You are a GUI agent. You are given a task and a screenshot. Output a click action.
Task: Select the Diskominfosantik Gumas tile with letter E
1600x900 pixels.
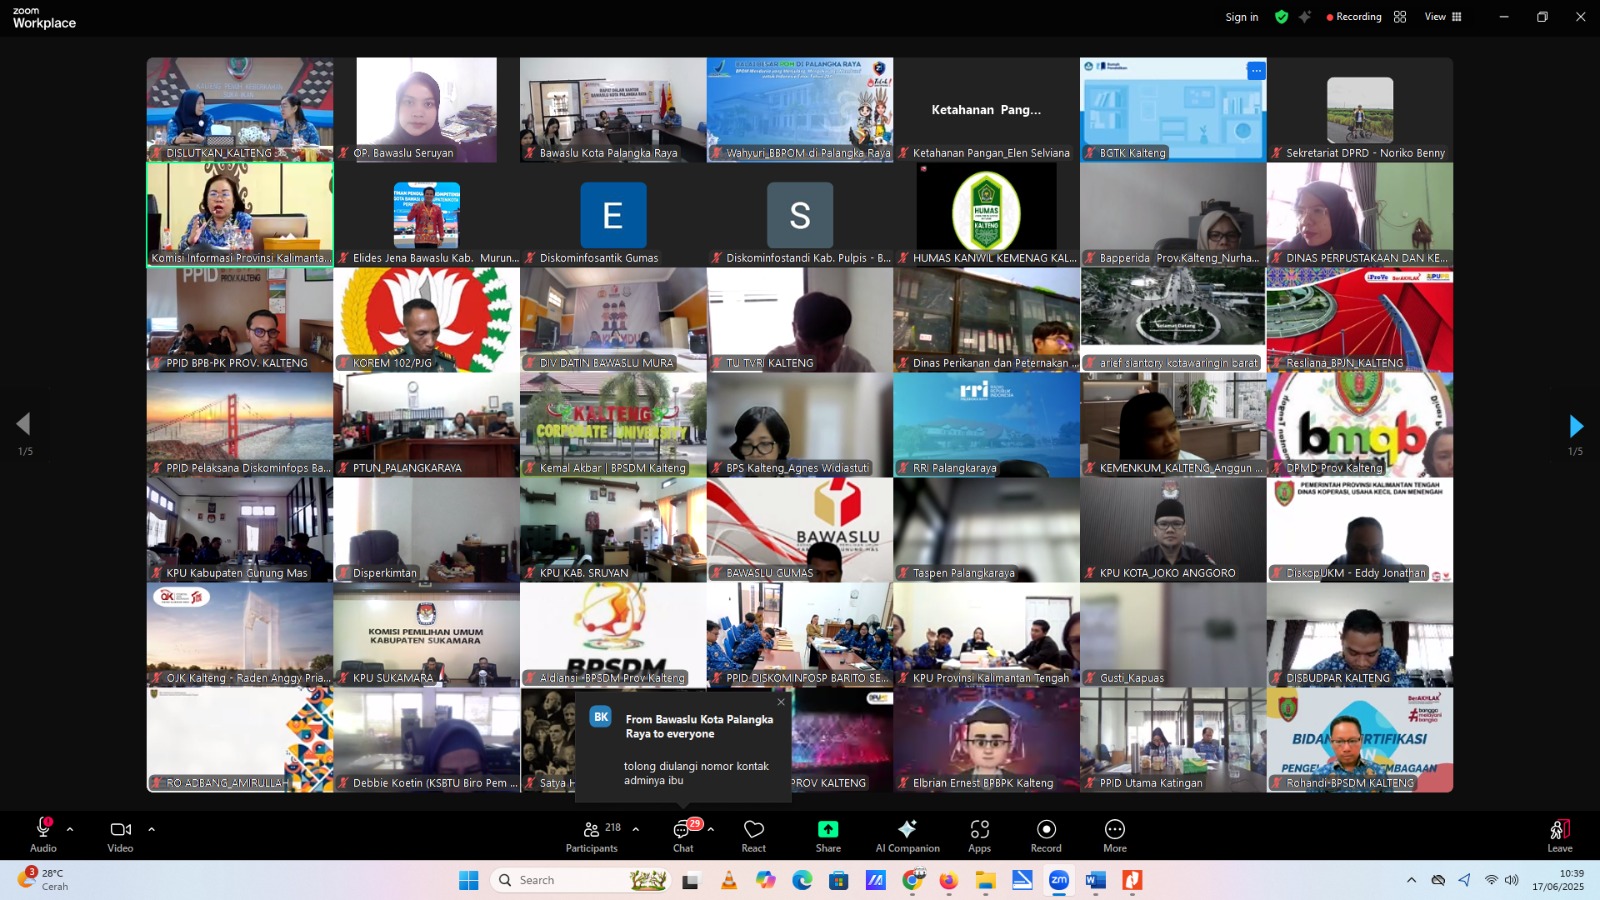[613, 215]
